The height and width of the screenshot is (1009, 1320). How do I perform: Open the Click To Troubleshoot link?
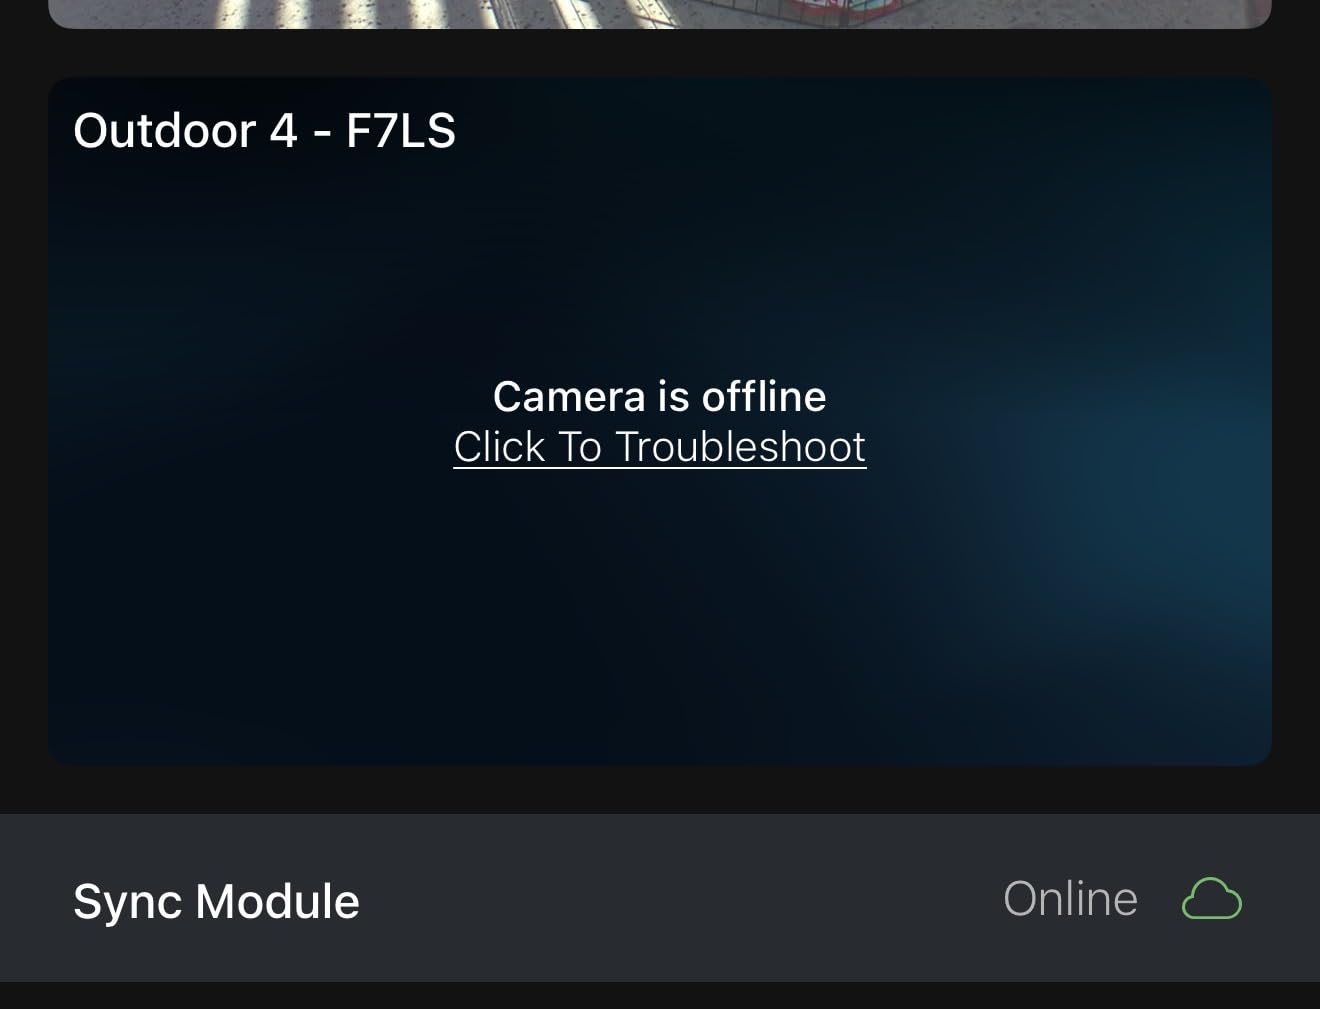660,447
